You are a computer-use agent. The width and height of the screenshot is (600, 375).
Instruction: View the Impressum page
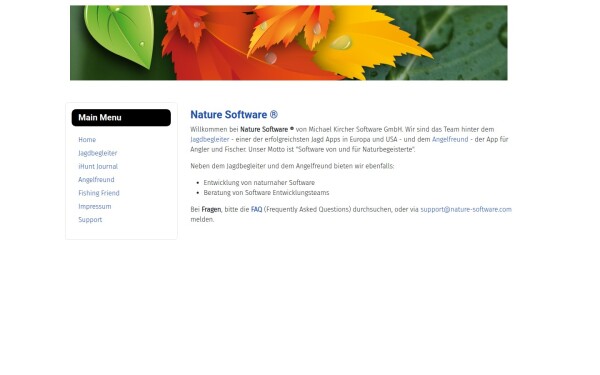(x=95, y=206)
